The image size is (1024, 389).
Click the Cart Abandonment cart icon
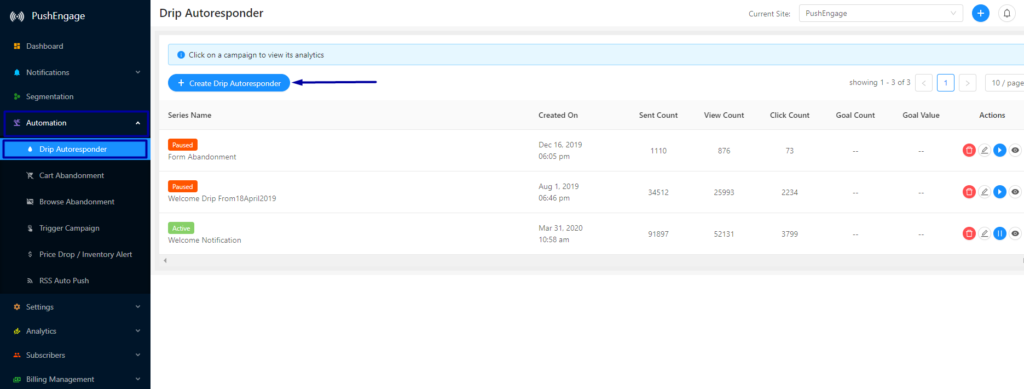click(x=30, y=176)
